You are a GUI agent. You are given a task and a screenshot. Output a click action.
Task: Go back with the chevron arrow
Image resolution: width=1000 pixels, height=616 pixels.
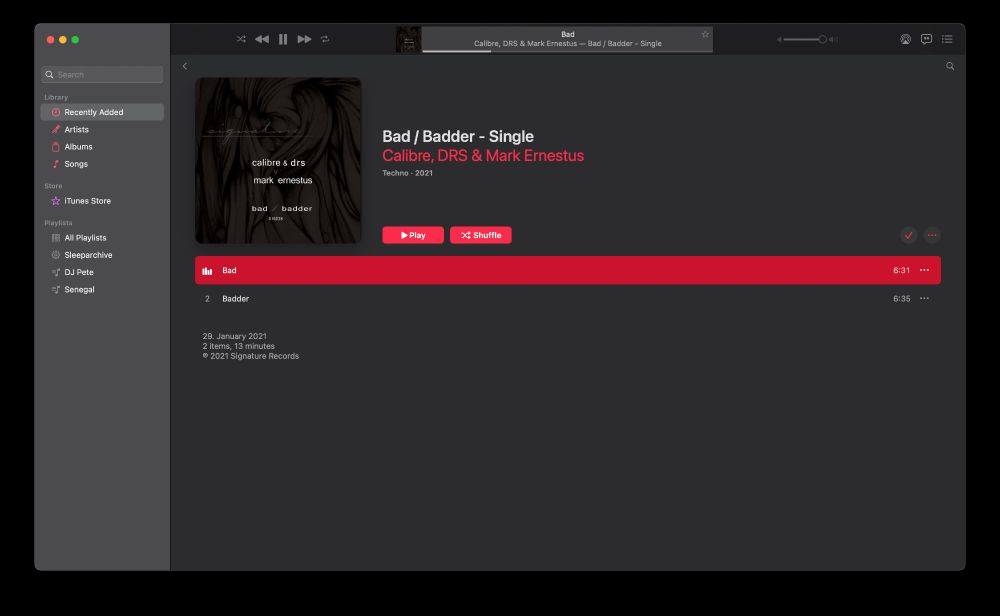185,66
